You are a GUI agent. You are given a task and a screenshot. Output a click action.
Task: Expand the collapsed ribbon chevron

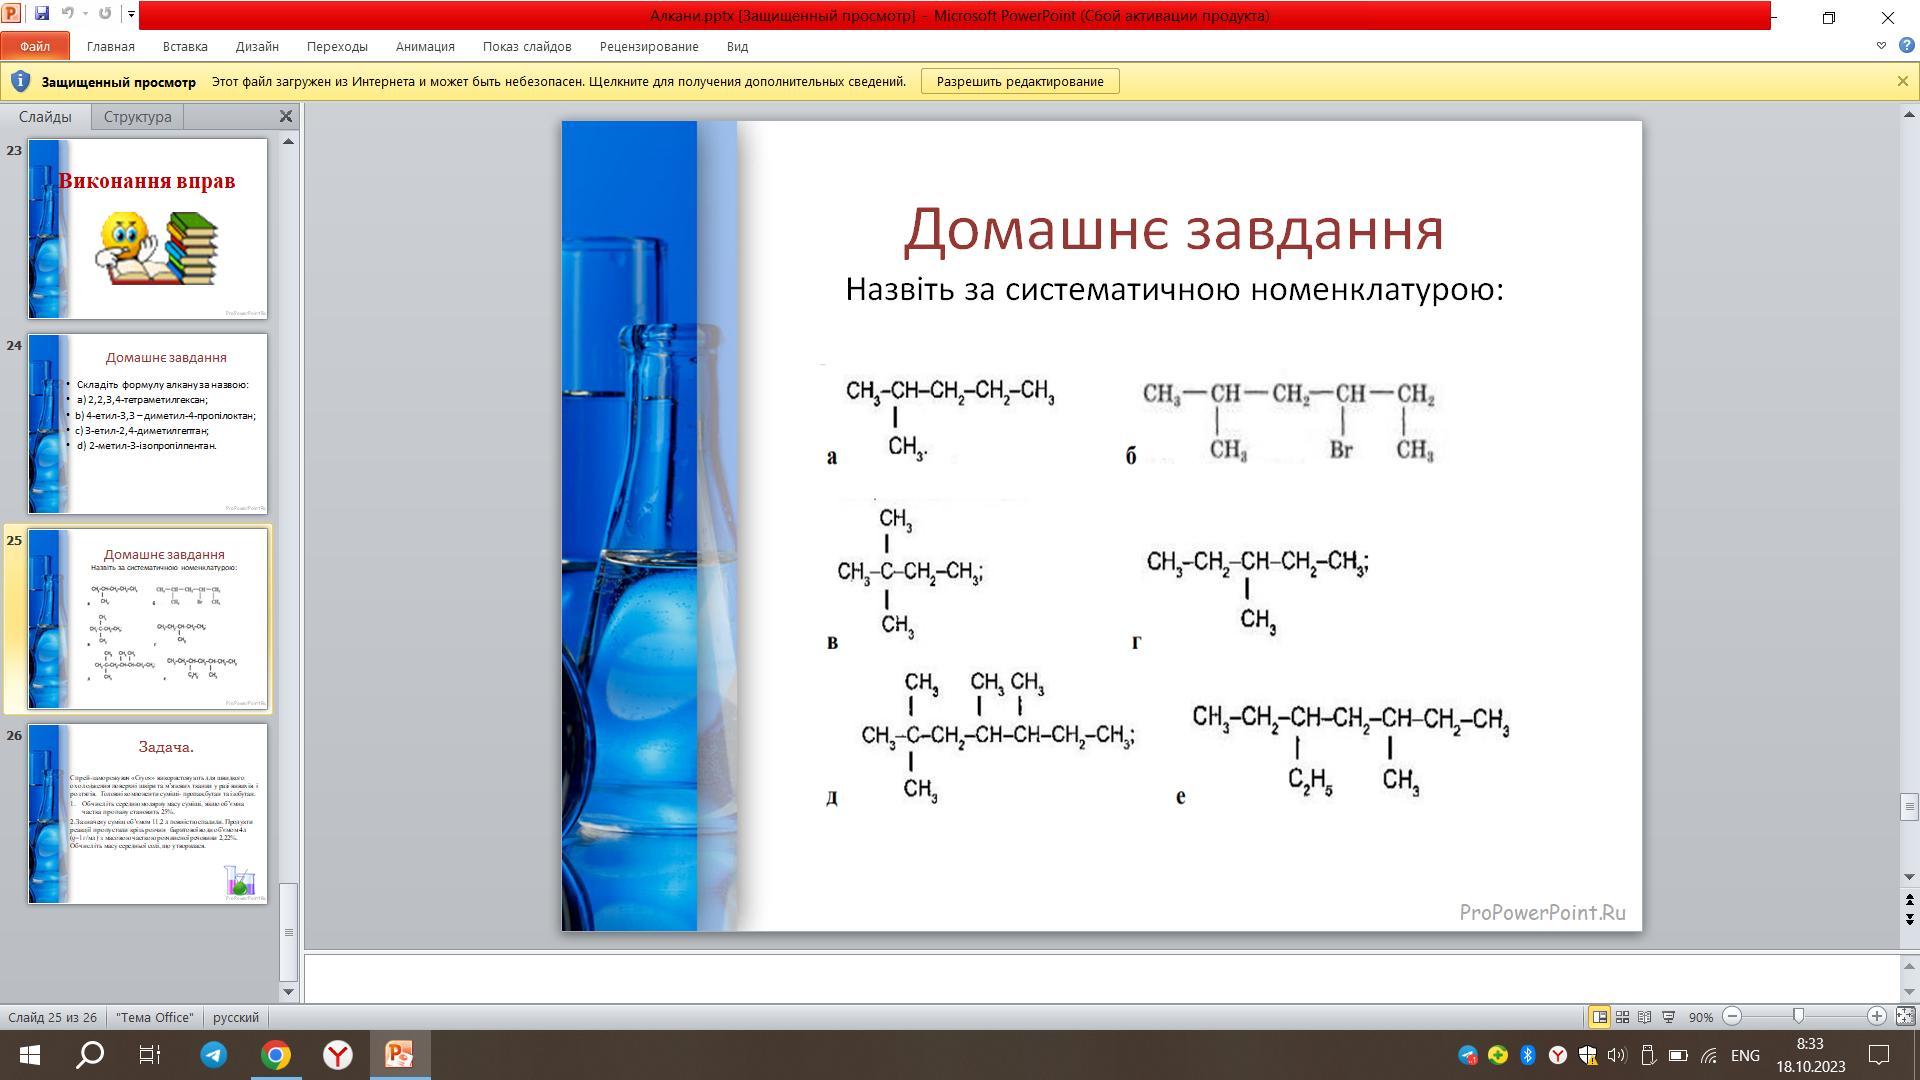point(1881,46)
